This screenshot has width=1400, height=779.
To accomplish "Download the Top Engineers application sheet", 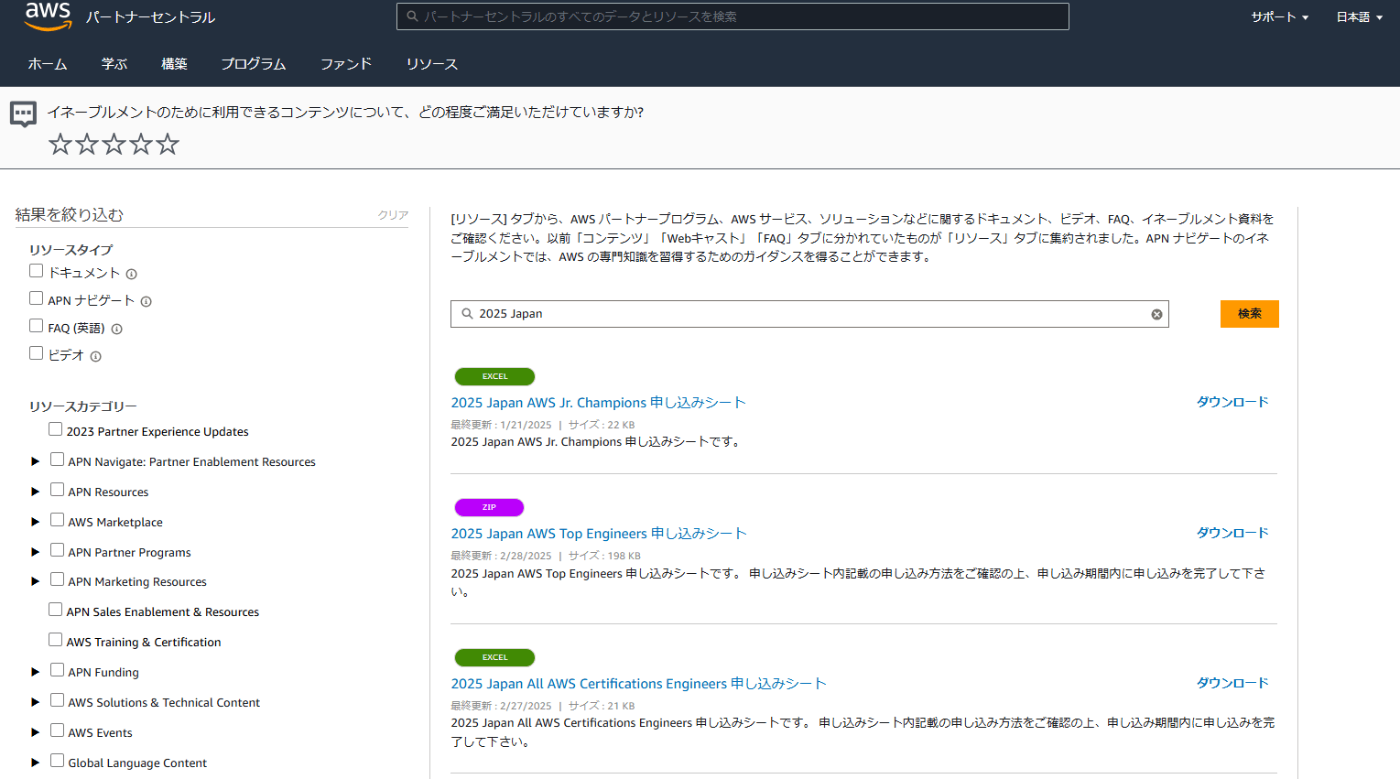I will [1232, 533].
